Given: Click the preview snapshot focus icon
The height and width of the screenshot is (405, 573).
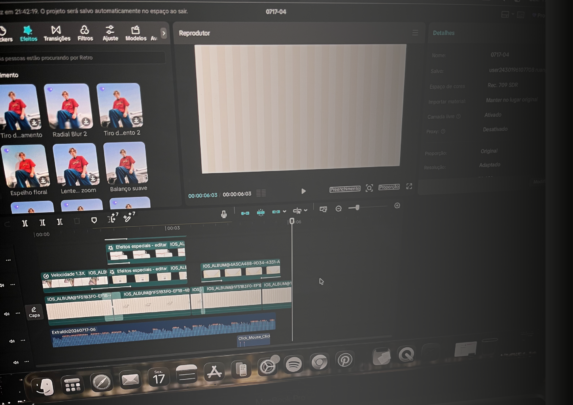Looking at the screenshot, I should [x=369, y=188].
